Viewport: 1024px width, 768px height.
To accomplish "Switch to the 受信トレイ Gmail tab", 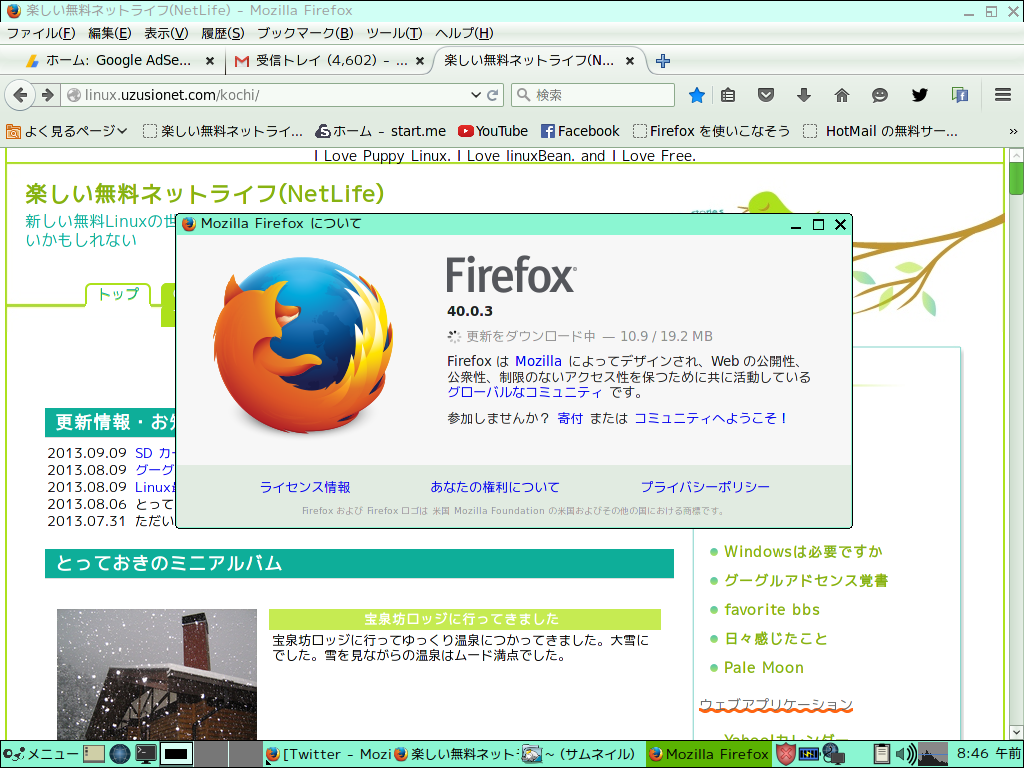I will tap(327, 61).
